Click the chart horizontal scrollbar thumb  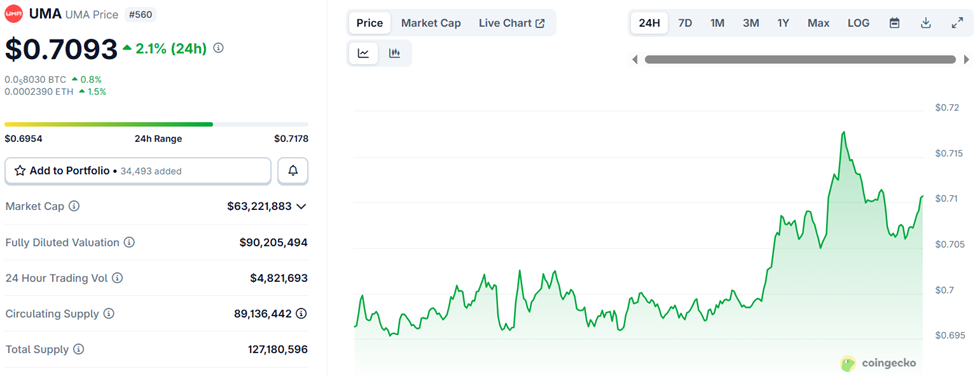(800, 60)
